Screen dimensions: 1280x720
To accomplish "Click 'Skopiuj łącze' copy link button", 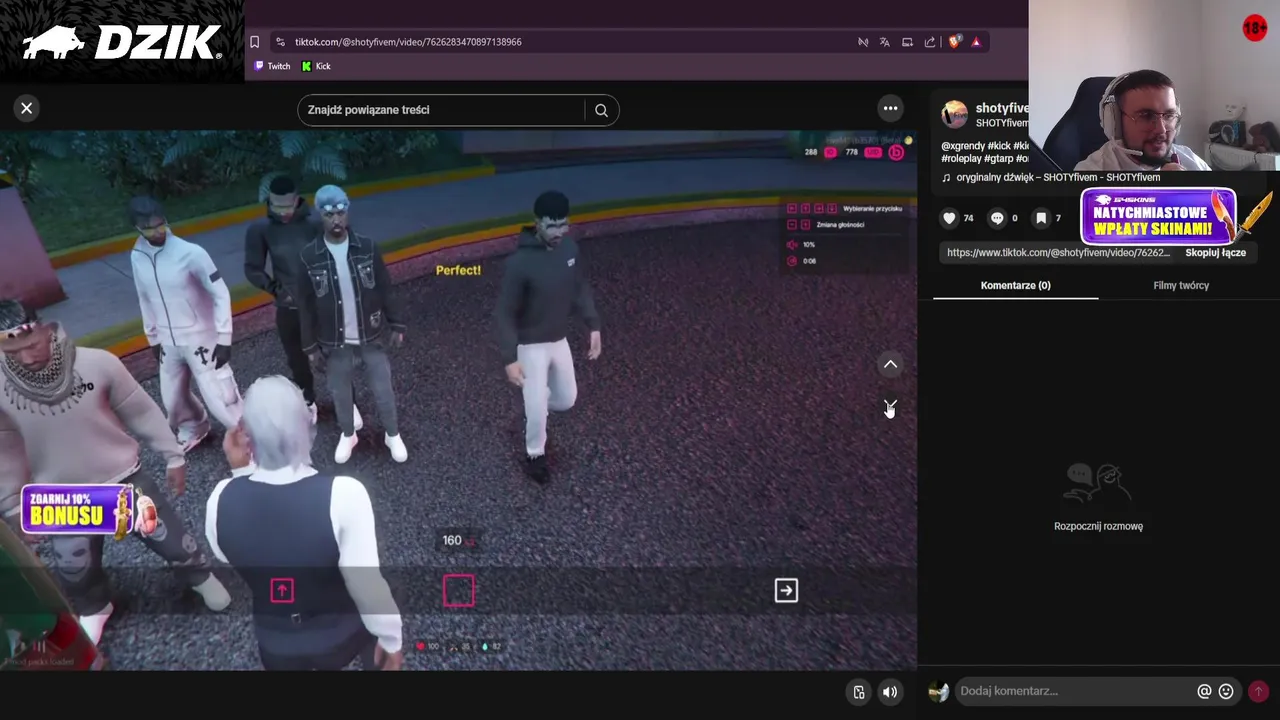I will tap(1215, 253).
